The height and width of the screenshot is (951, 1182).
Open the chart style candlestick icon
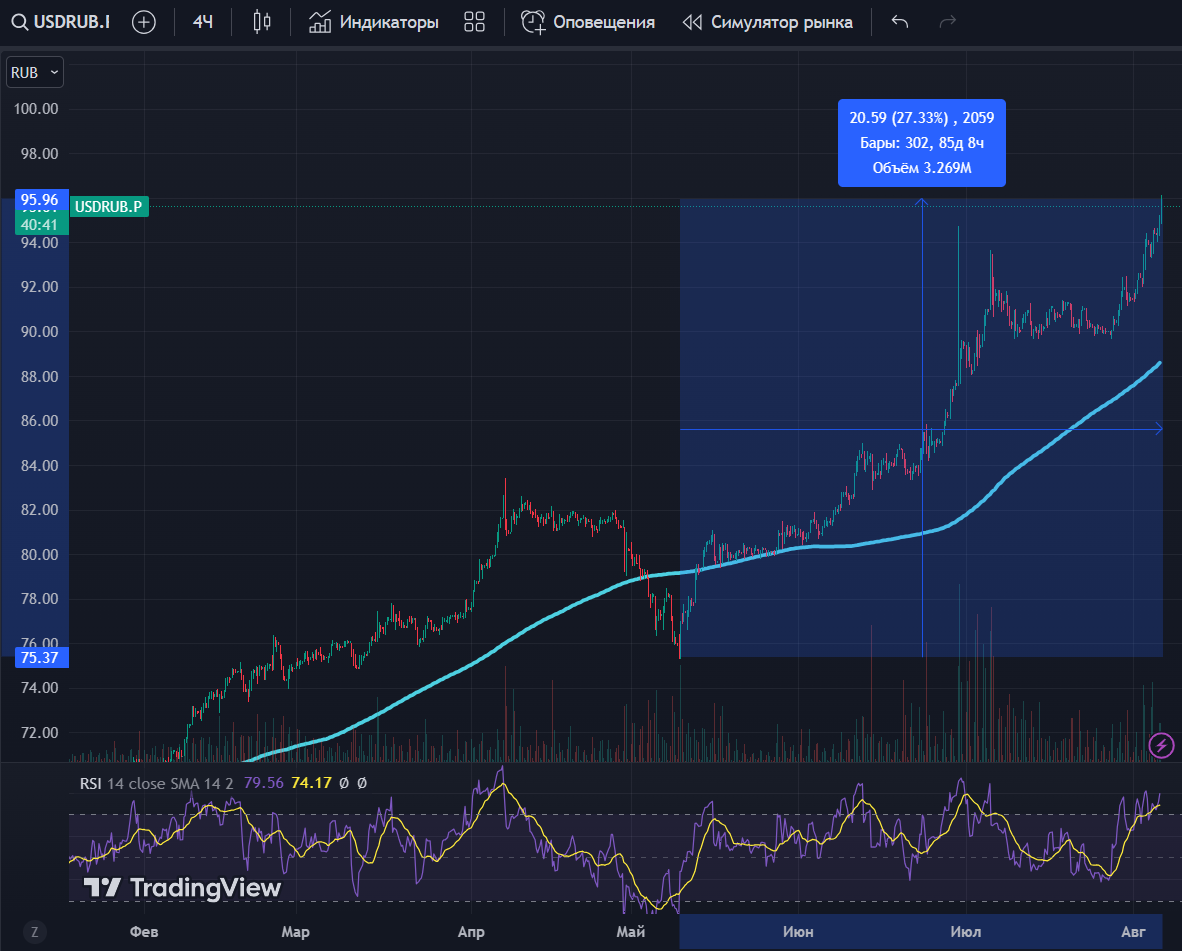click(x=260, y=21)
